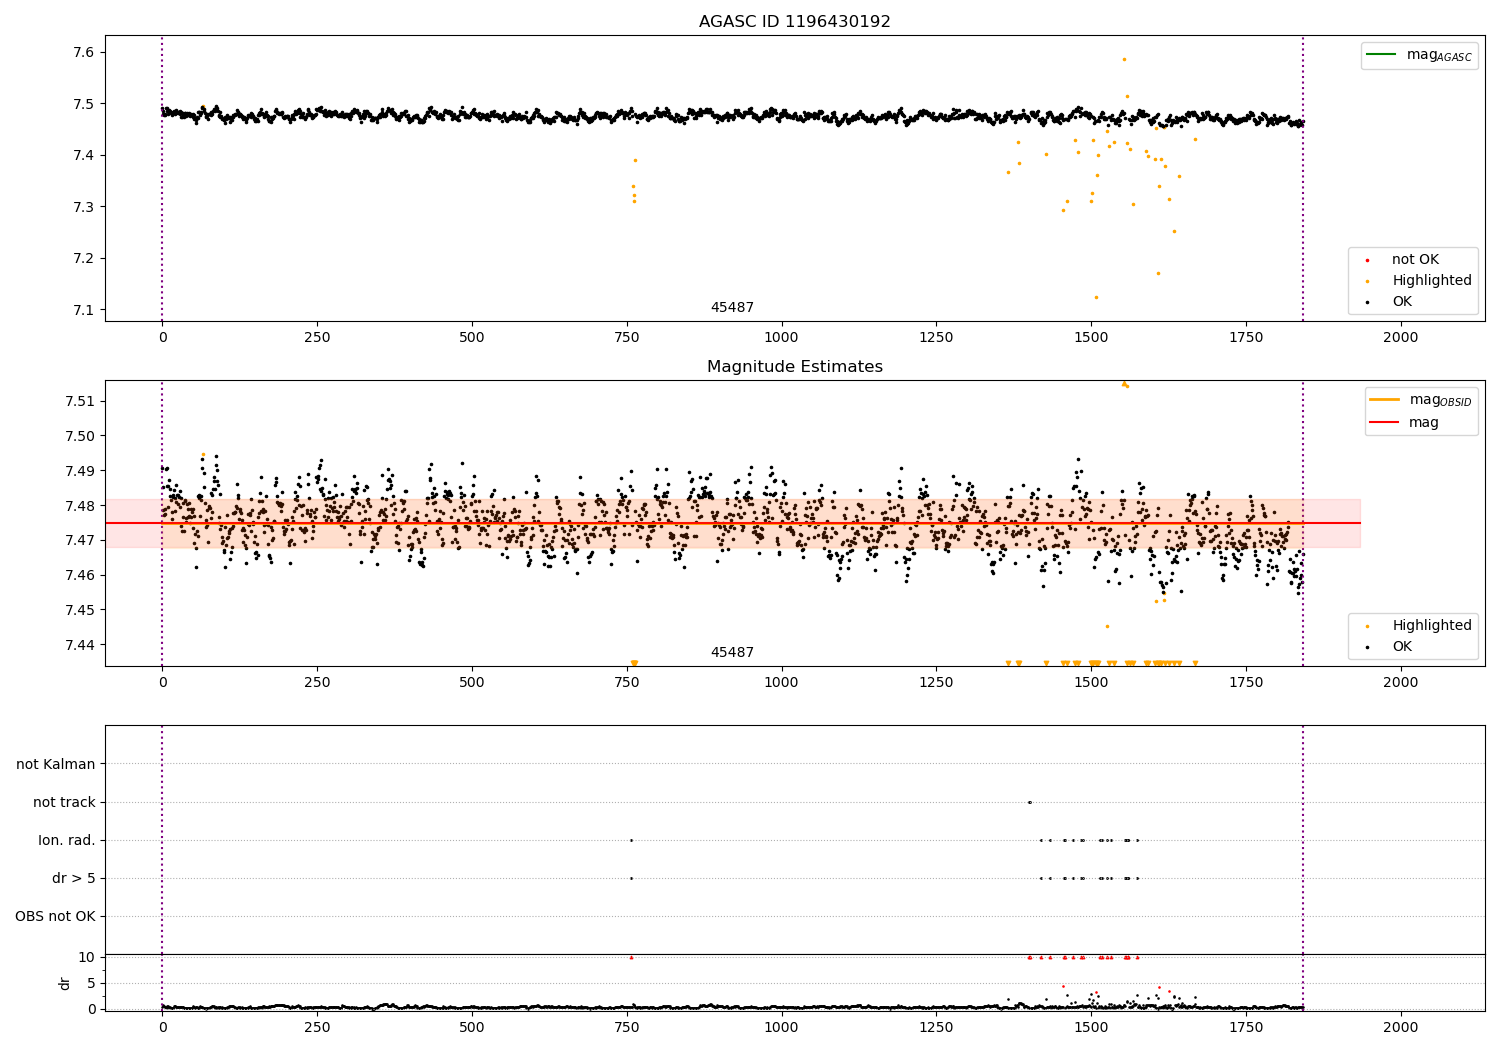Viewport: 1500px width, 1050px height.
Task: Click the 'dr > 5' y-axis label
Action: point(74,879)
